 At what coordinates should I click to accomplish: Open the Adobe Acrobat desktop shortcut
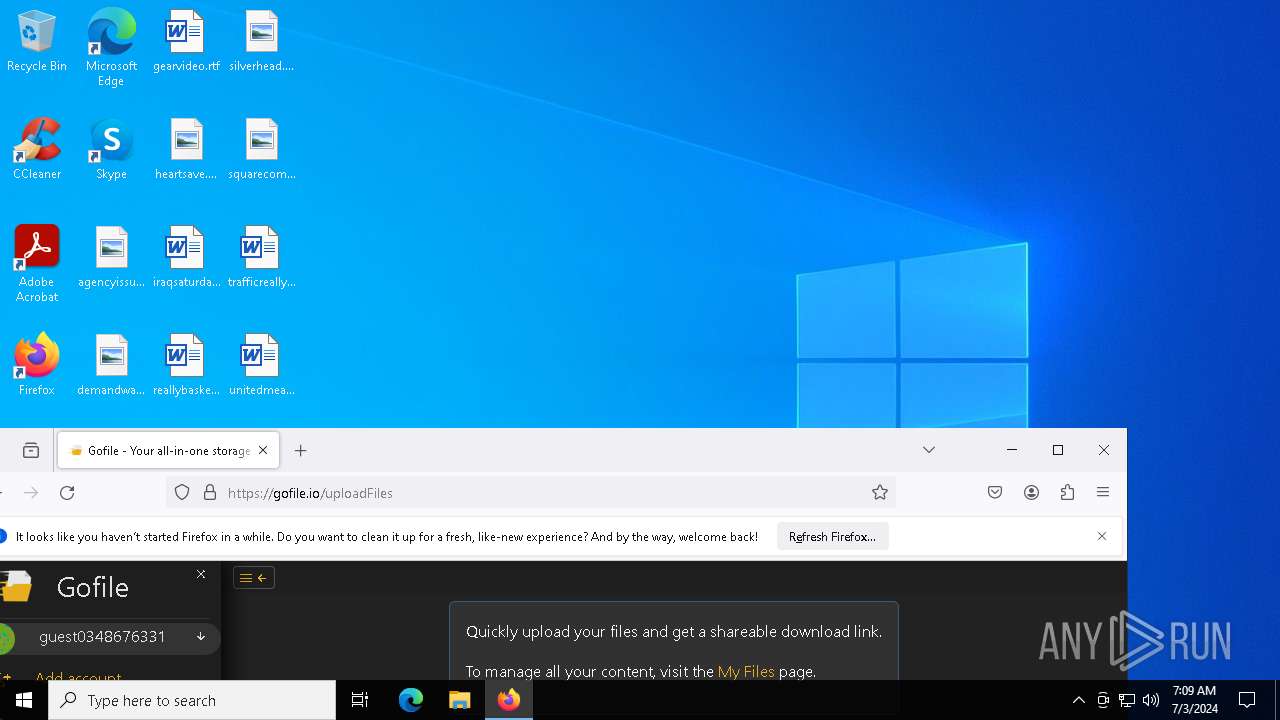pos(37,264)
